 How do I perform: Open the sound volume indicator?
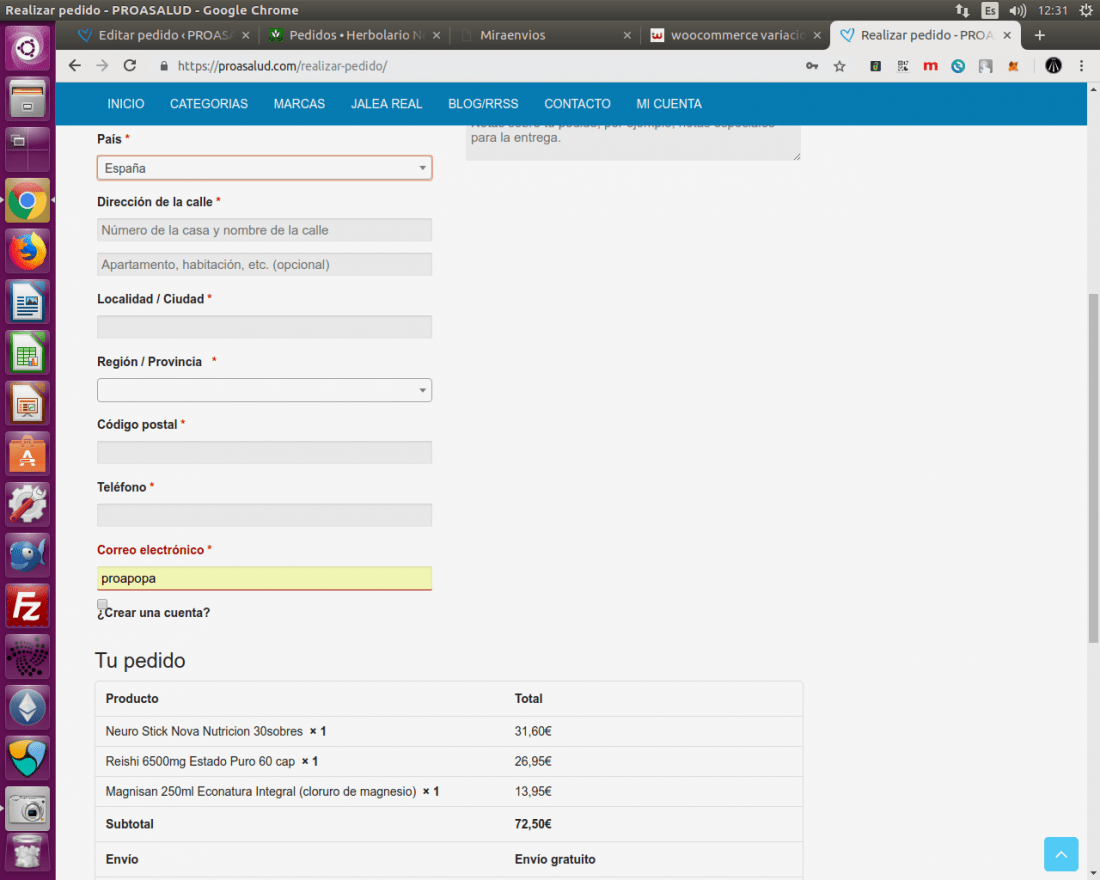click(x=1017, y=11)
